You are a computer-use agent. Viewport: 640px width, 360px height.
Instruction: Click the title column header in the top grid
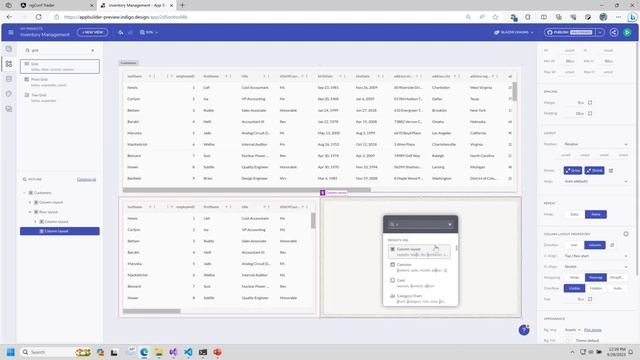pos(244,76)
